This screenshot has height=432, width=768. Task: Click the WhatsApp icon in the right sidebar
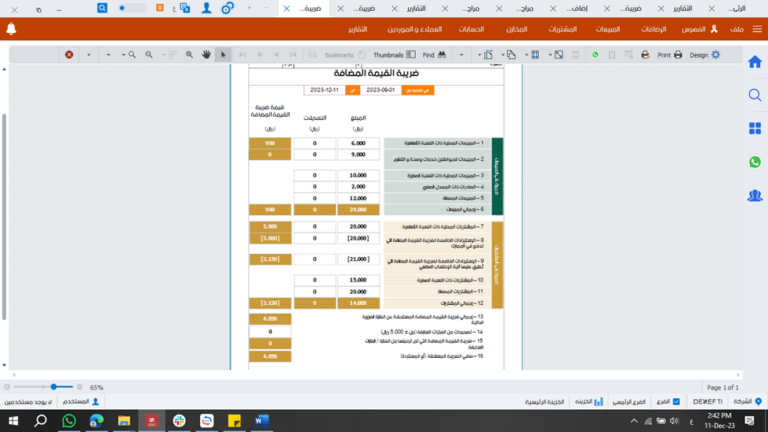pyautogui.click(x=755, y=162)
